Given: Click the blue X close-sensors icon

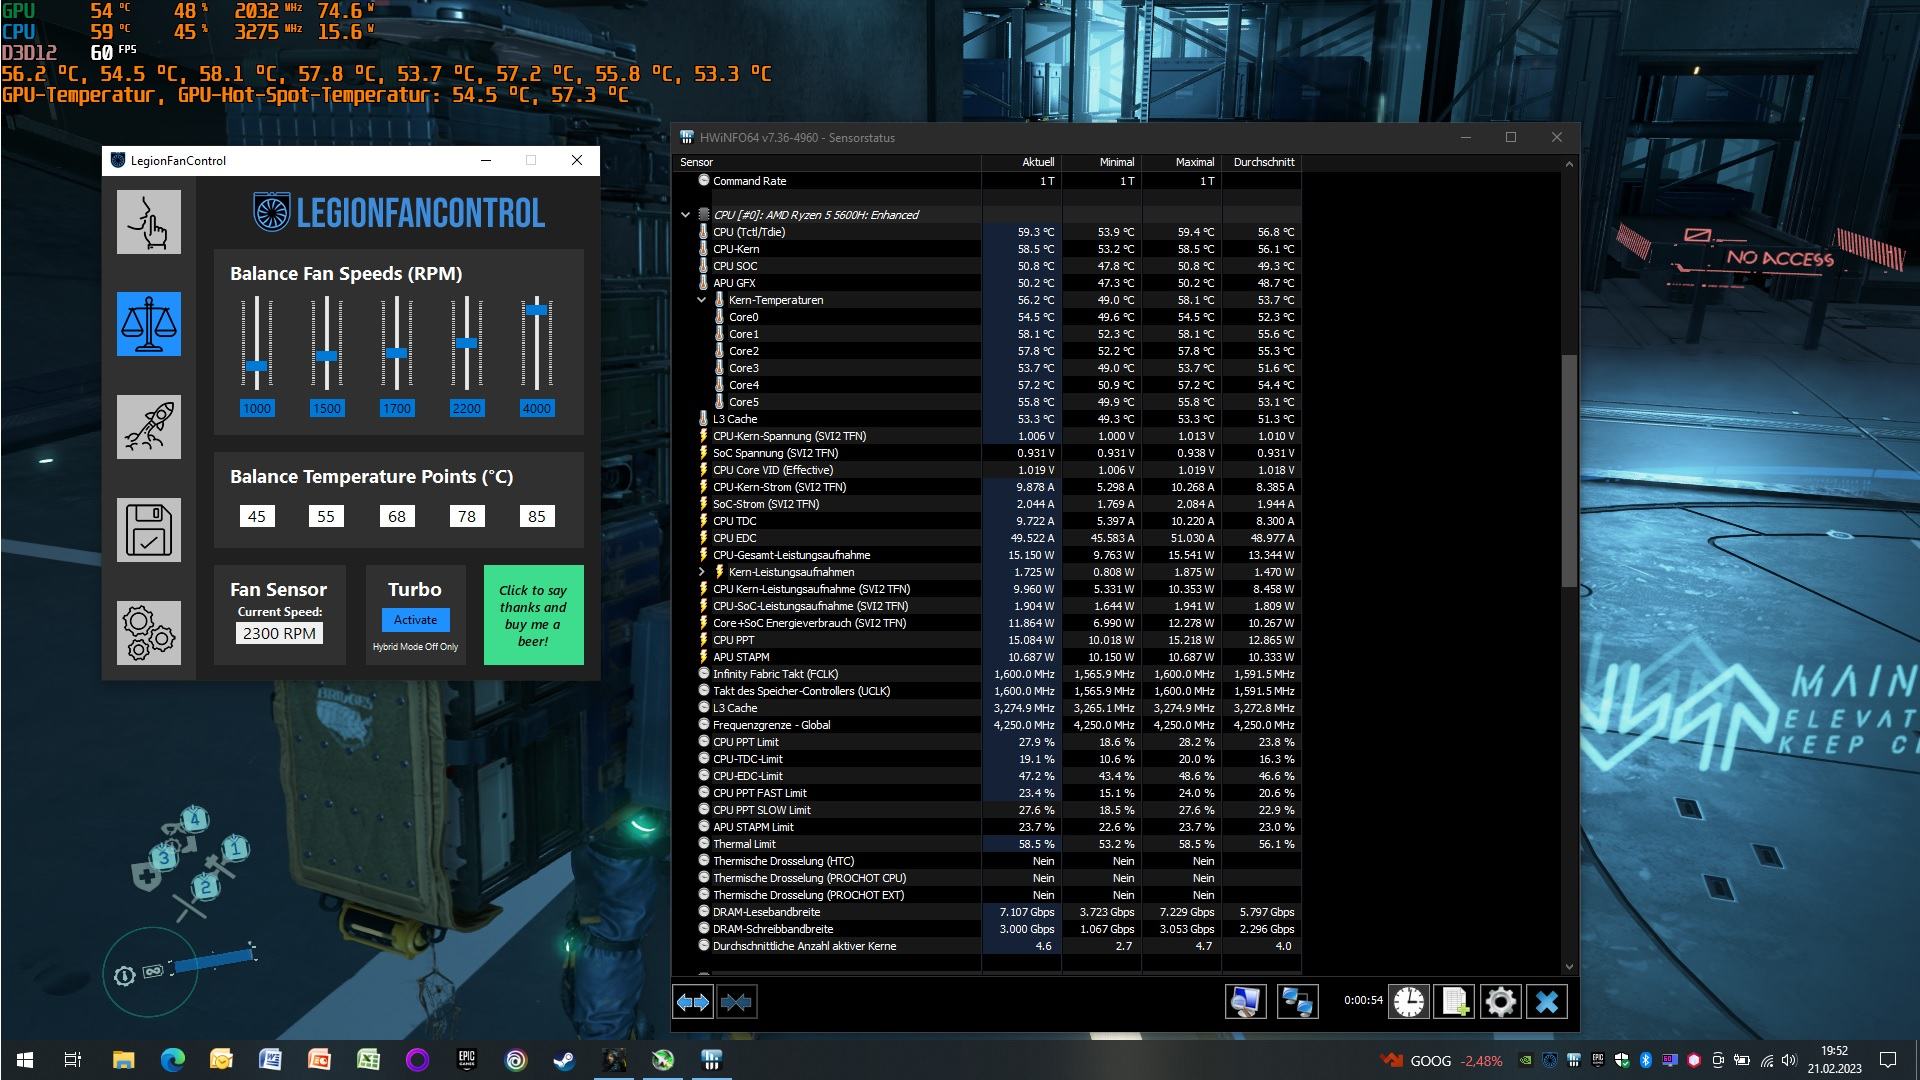Looking at the screenshot, I should [x=1547, y=1001].
